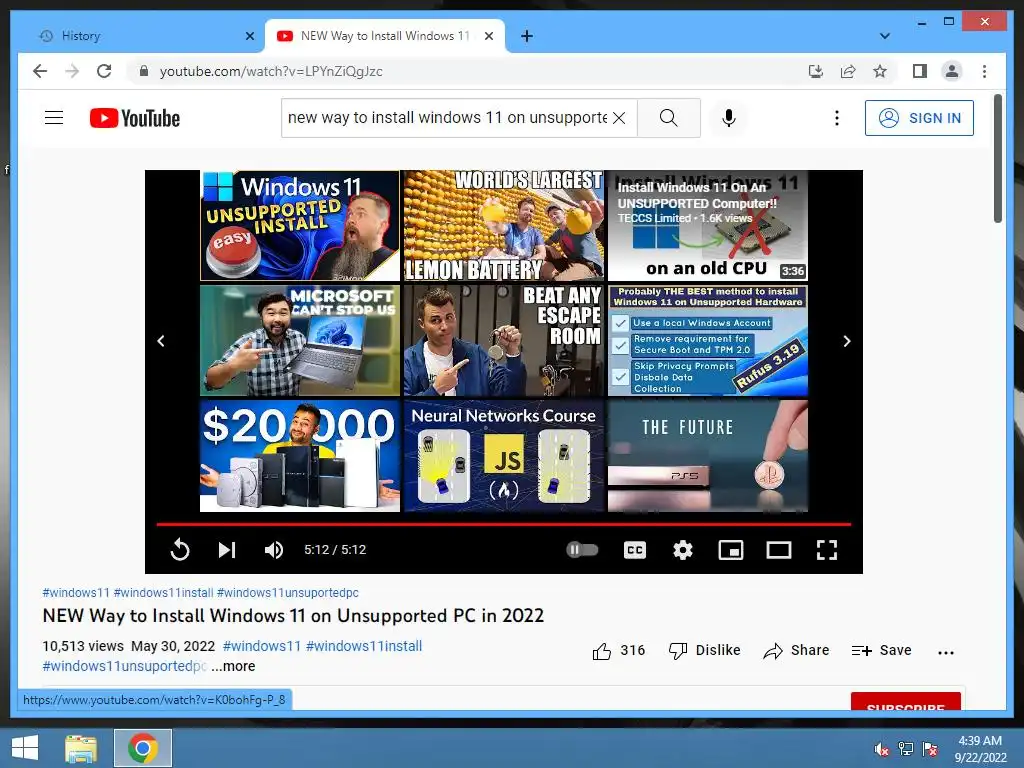The image size is (1024, 768).
Task: Open Neural Networks Course thumbnail
Action: (x=504, y=456)
